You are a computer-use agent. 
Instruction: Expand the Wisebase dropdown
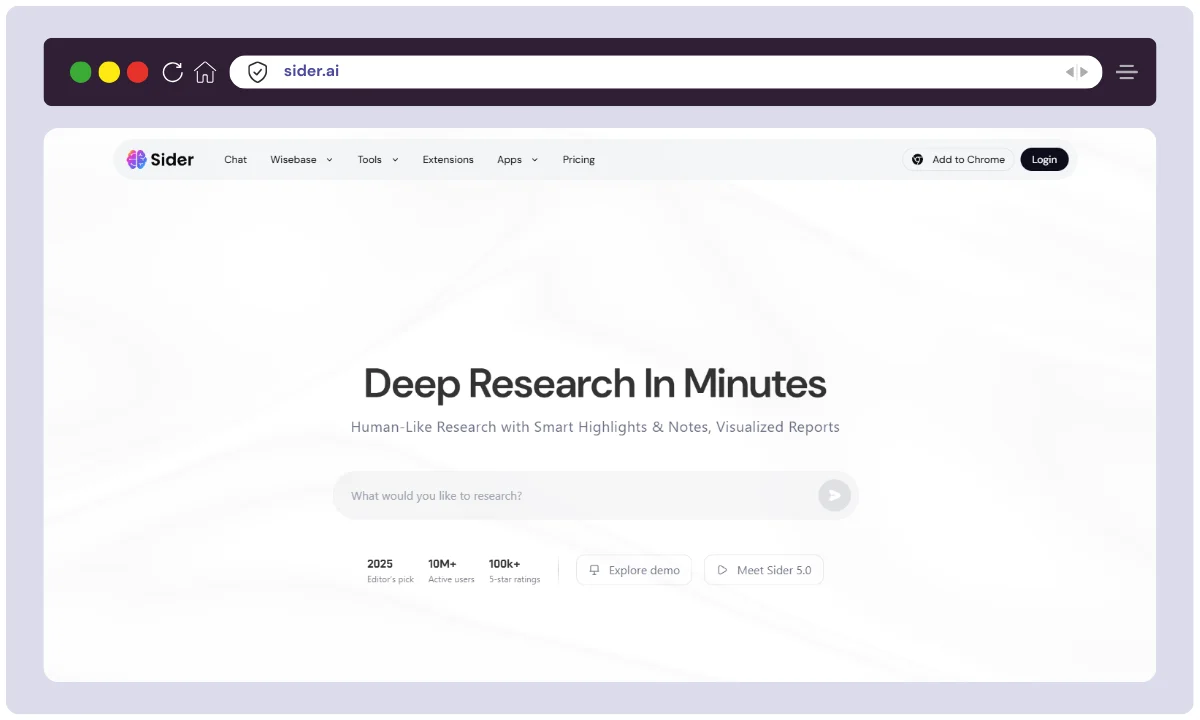(301, 160)
